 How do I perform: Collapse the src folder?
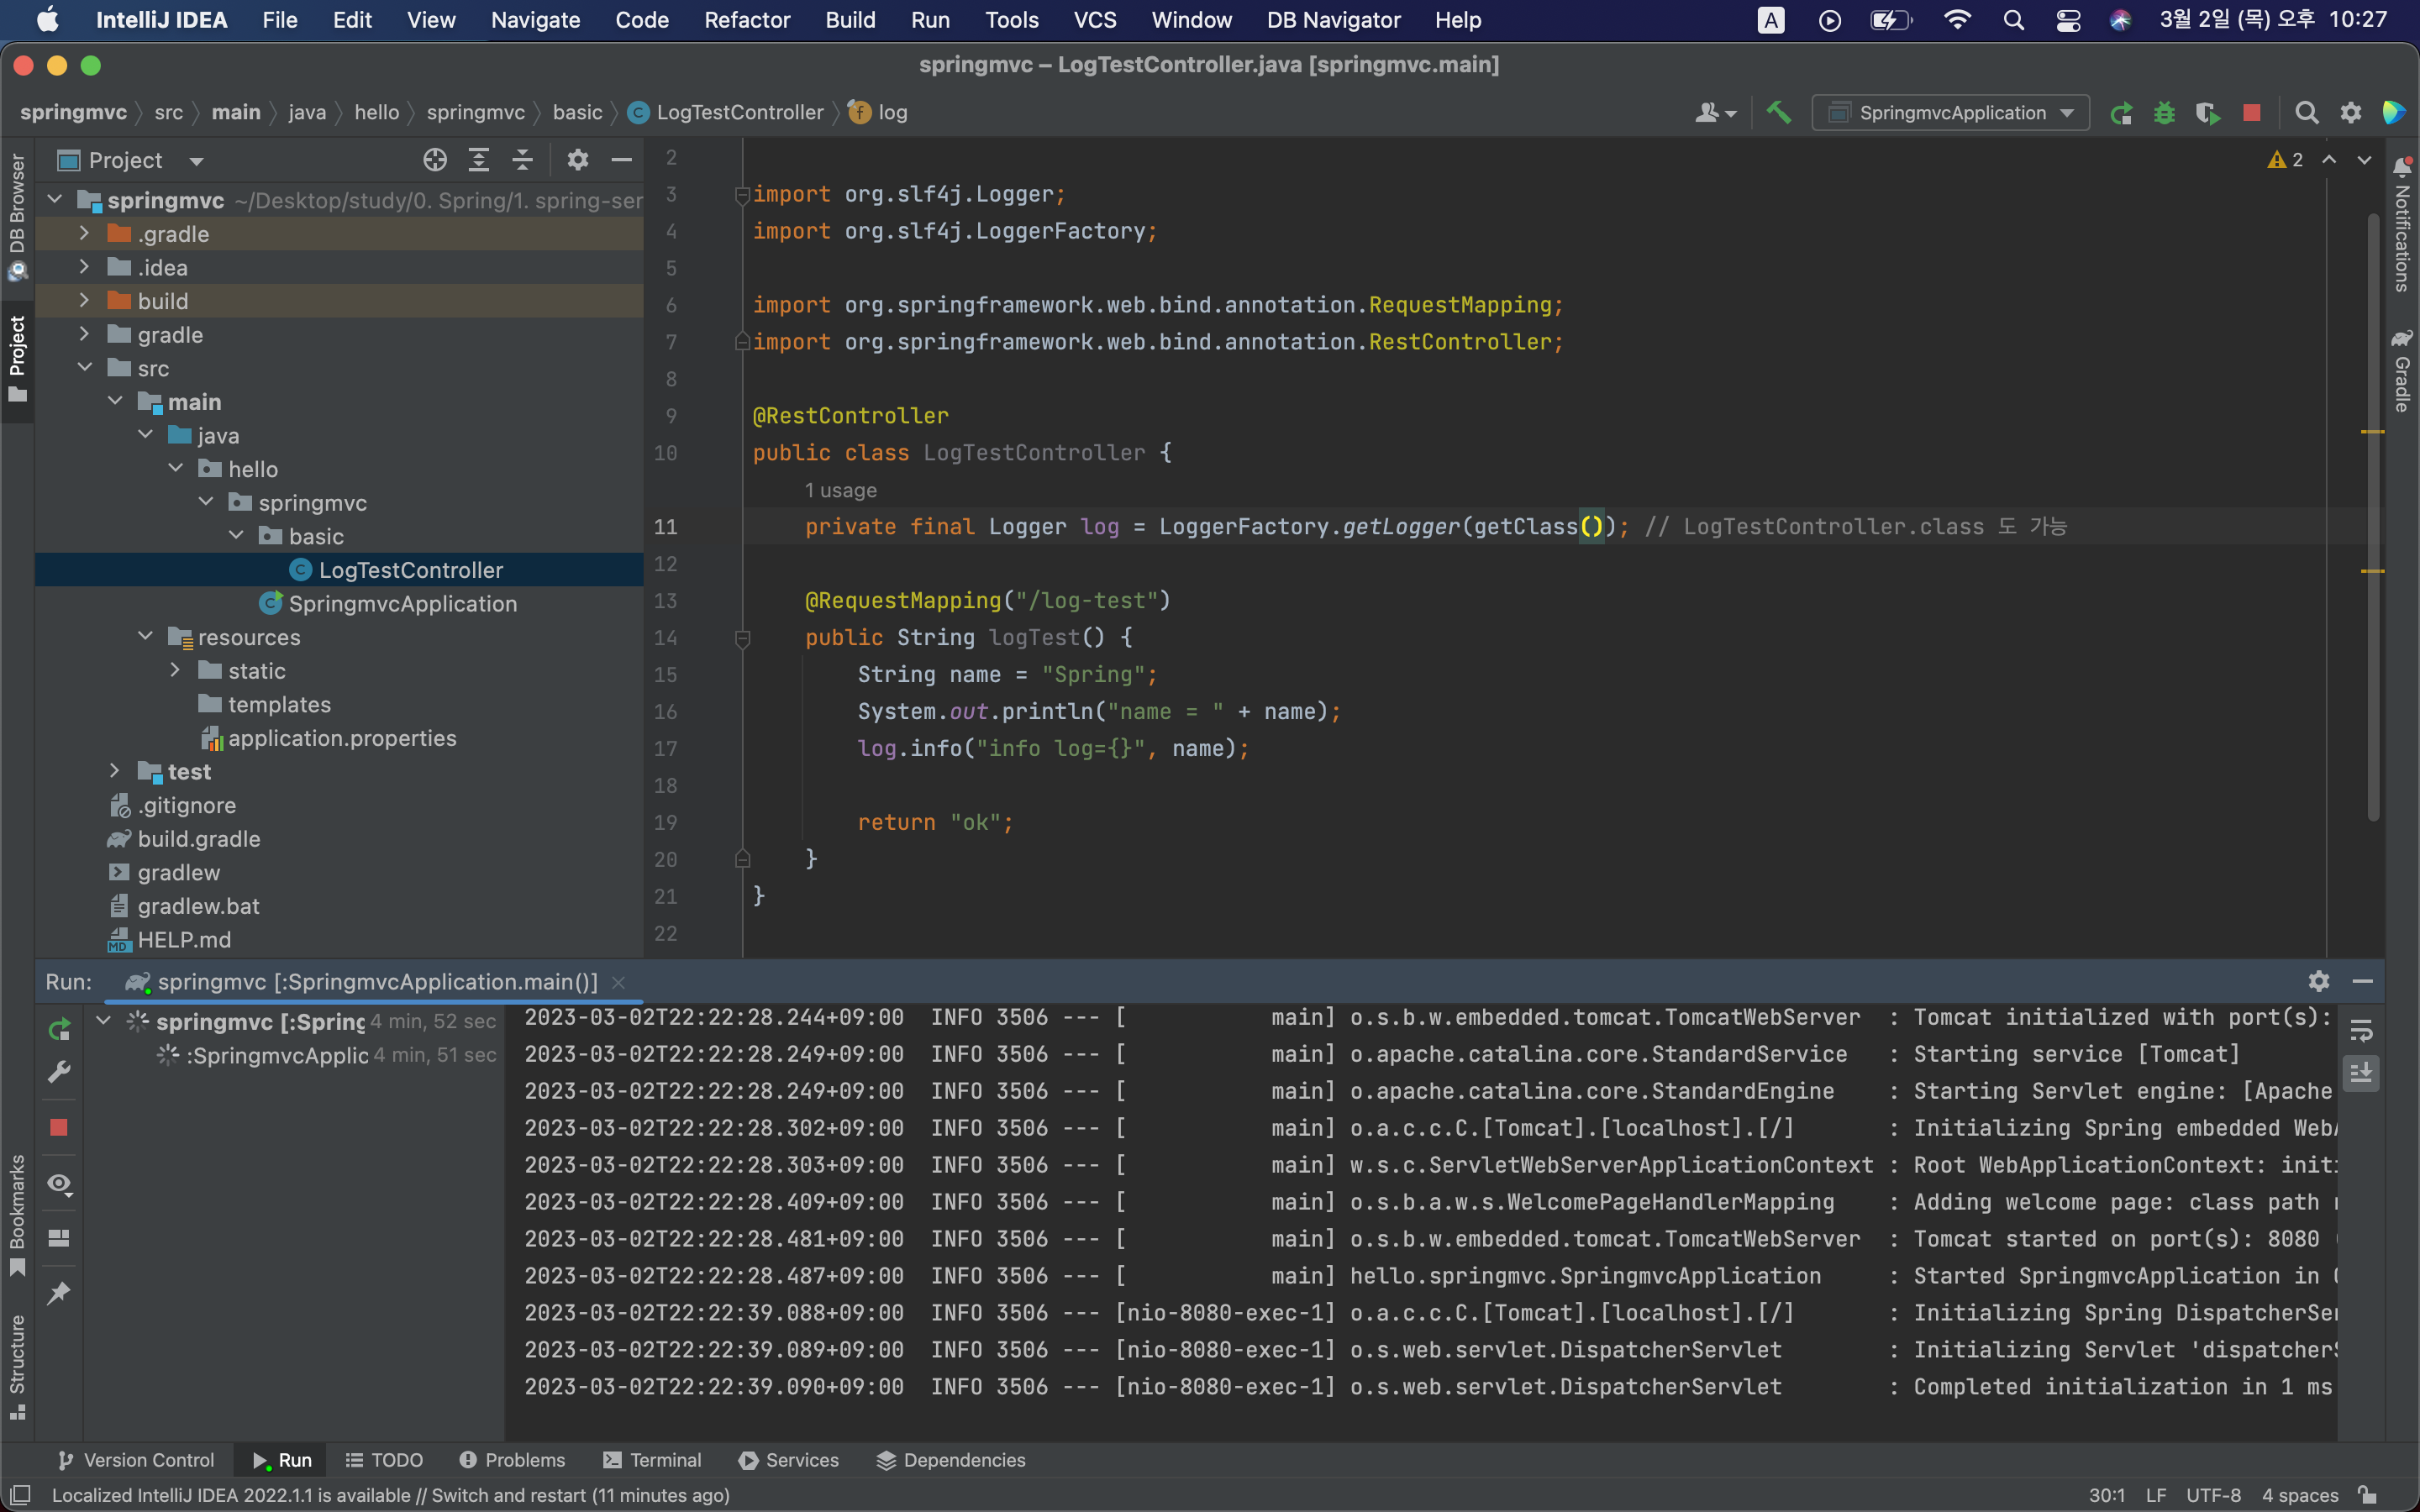tap(85, 368)
